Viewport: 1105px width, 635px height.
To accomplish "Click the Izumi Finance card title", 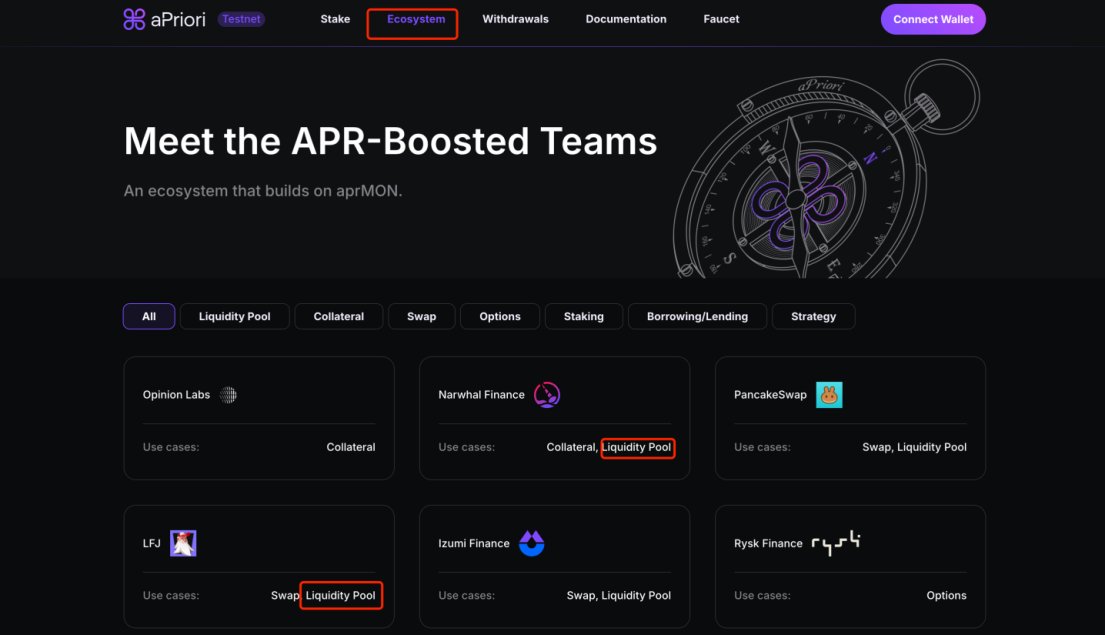I will 474,543.
